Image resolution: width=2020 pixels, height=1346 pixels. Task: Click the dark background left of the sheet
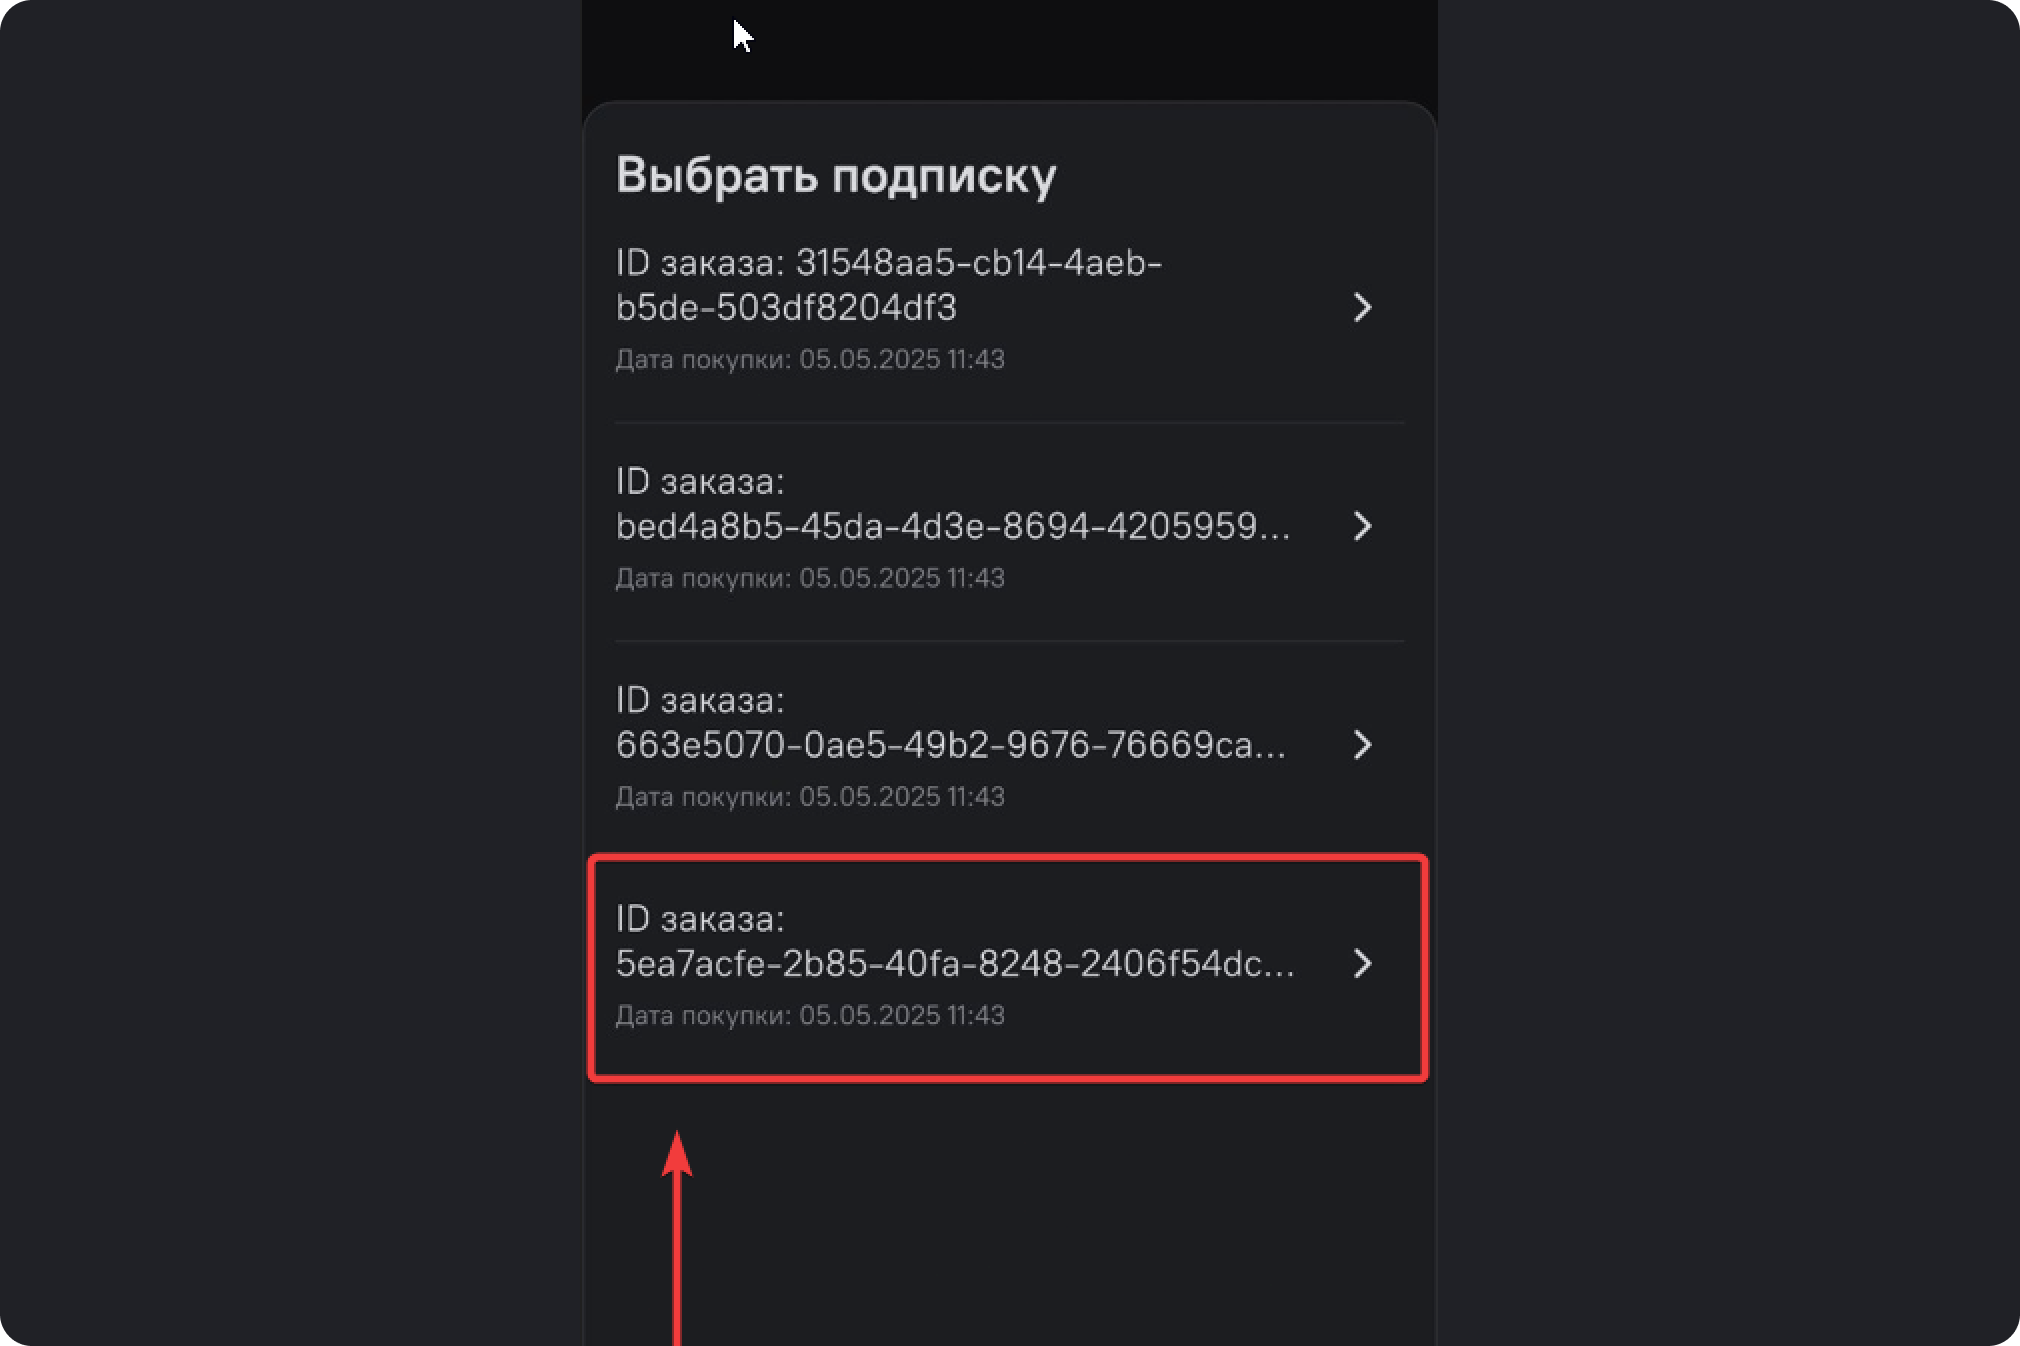[x=290, y=670]
